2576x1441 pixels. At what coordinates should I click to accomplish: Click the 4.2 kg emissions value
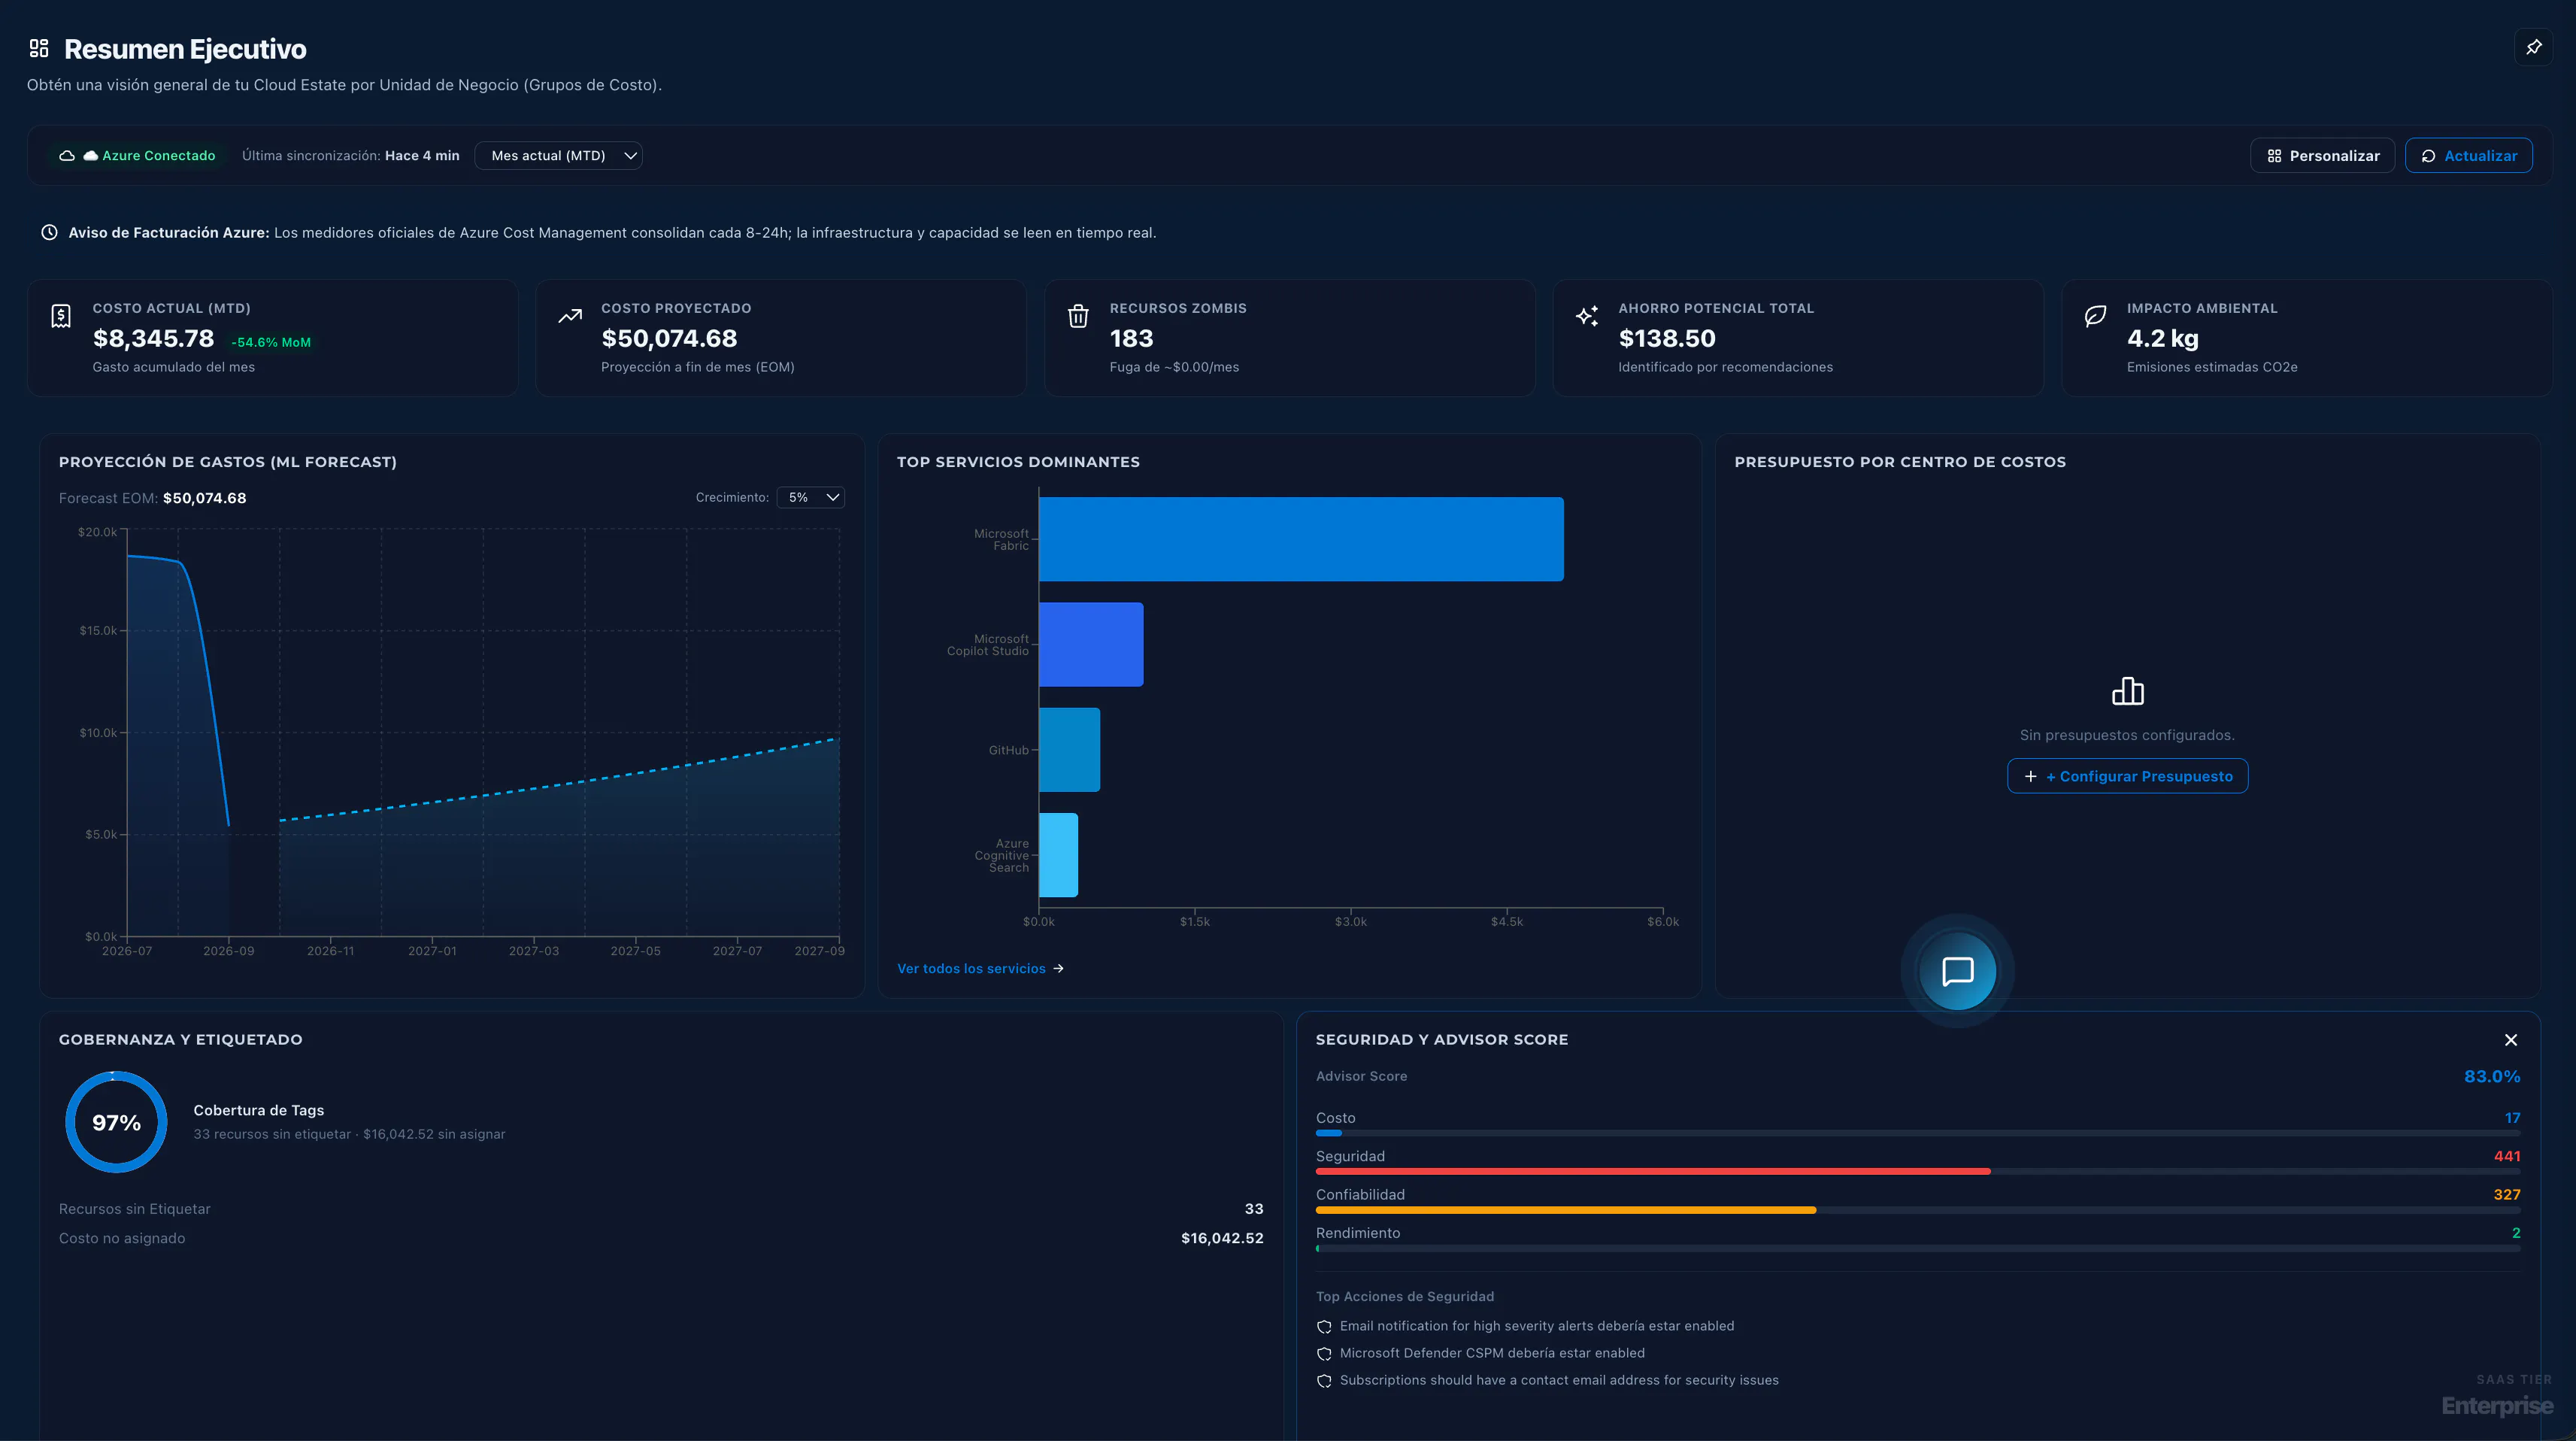(2162, 338)
